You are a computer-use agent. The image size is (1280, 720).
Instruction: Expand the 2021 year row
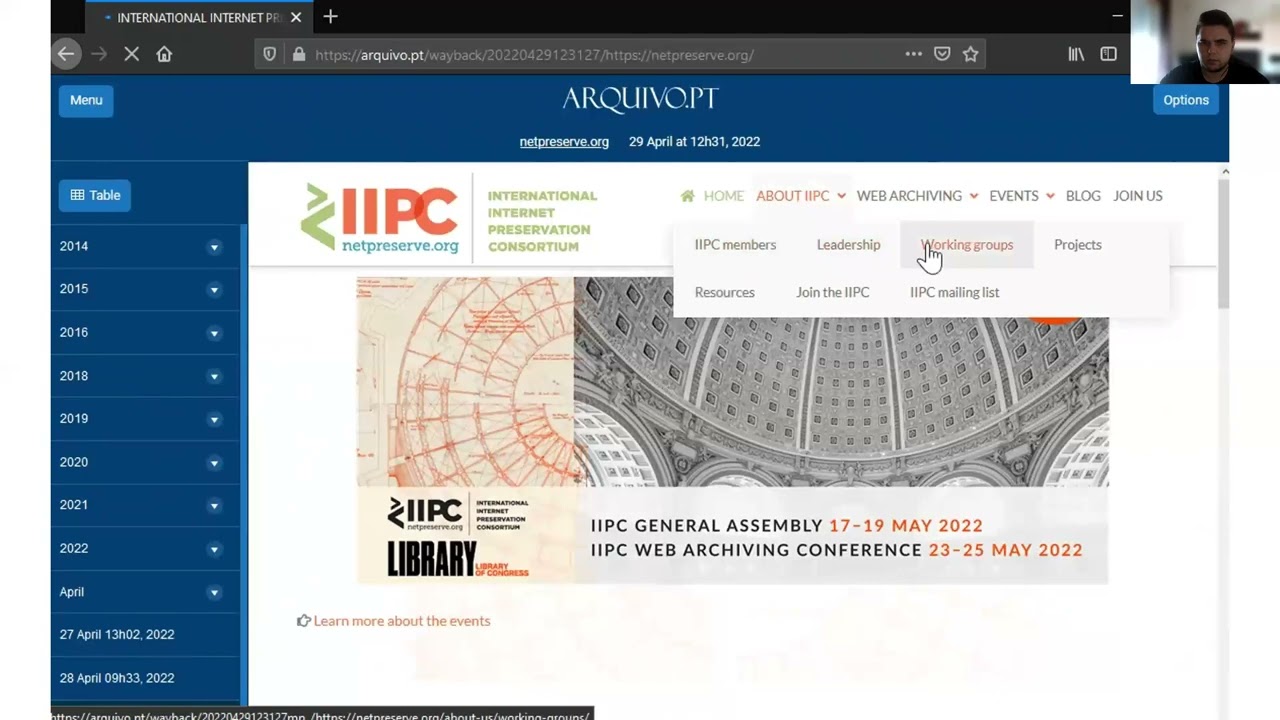tap(145, 505)
